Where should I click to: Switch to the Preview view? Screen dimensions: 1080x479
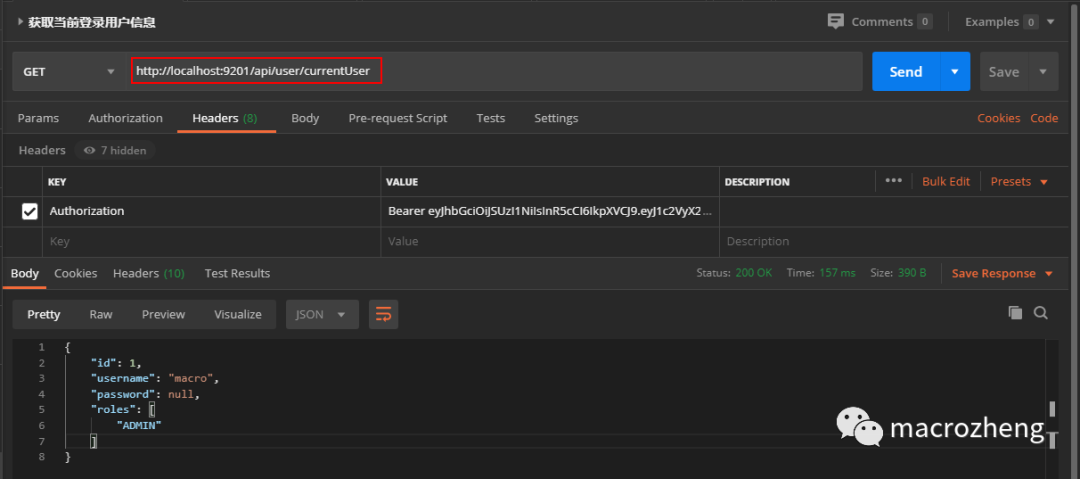pos(163,314)
